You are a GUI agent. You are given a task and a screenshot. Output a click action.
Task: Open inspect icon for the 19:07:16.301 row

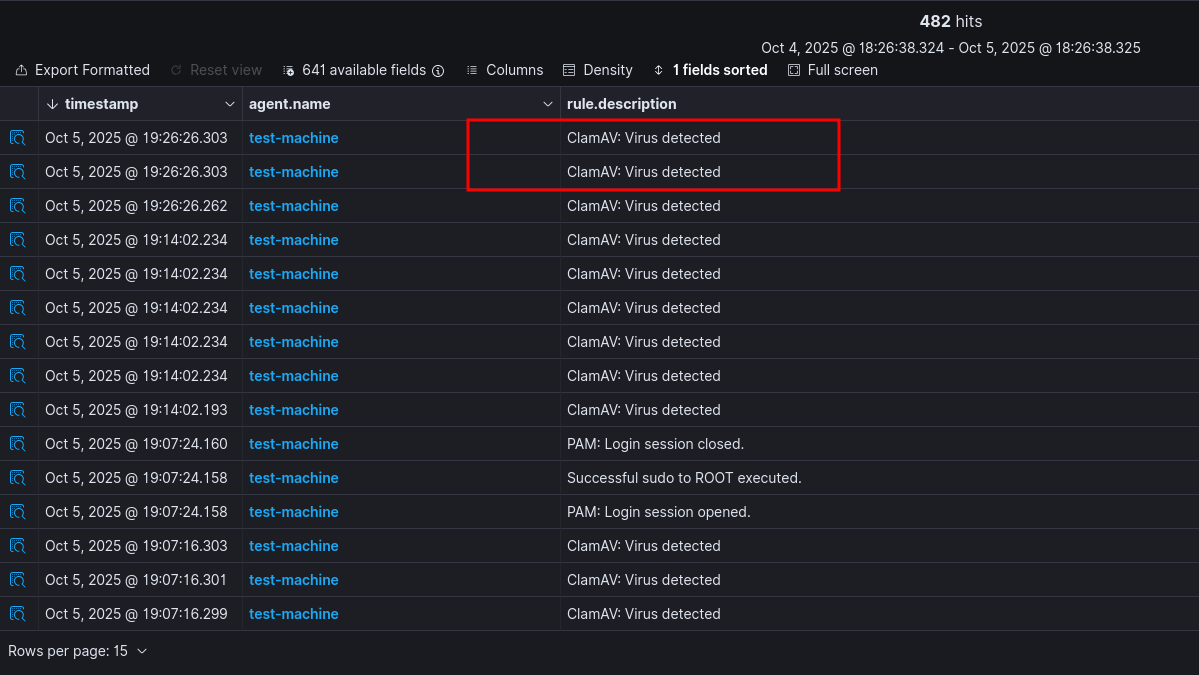(x=18, y=580)
